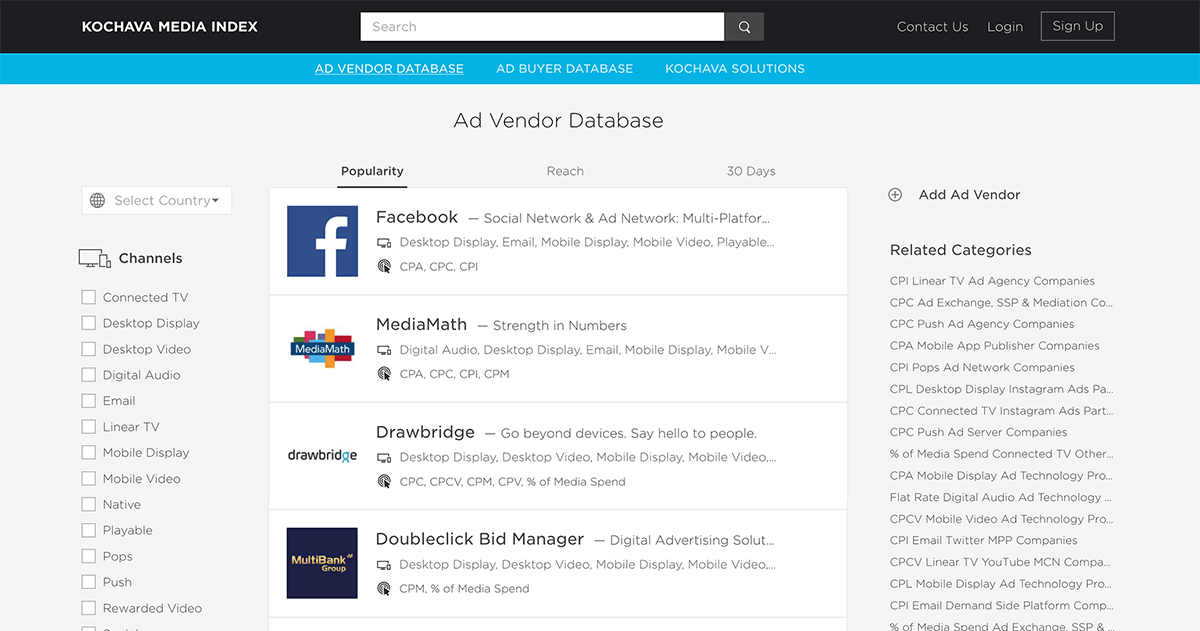Open Kochava Solutions menu item
The width and height of the screenshot is (1200, 631).
tap(735, 69)
